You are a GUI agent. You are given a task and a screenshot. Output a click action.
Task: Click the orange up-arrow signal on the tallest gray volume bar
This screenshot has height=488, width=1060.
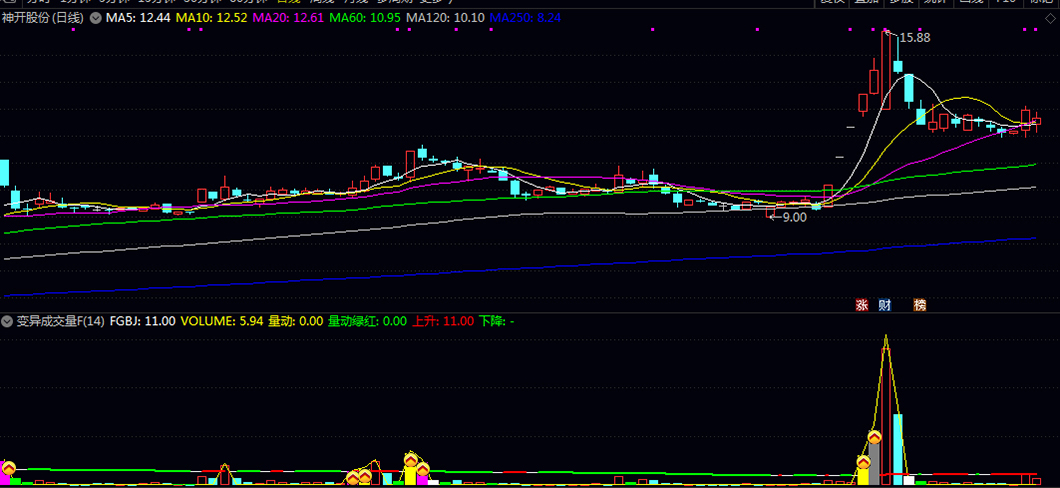coord(874,437)
